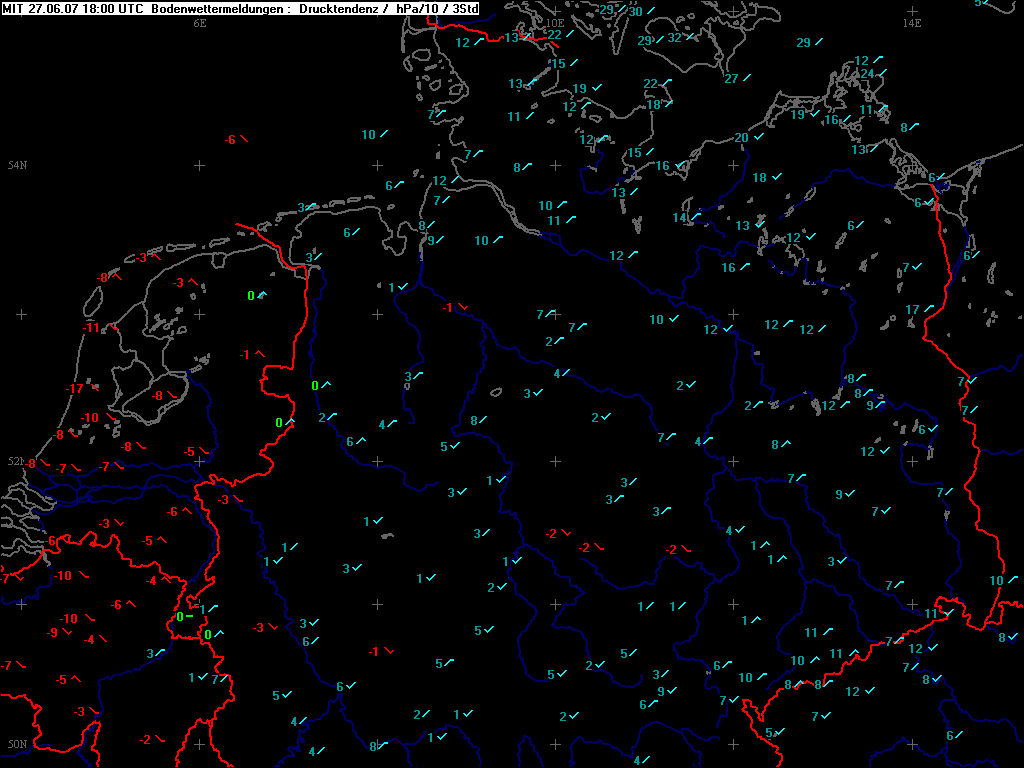Select the -11 station marker in Netherlands
Screen dimensions: 1024x768
pyautogui.click(x=92, y=328)
